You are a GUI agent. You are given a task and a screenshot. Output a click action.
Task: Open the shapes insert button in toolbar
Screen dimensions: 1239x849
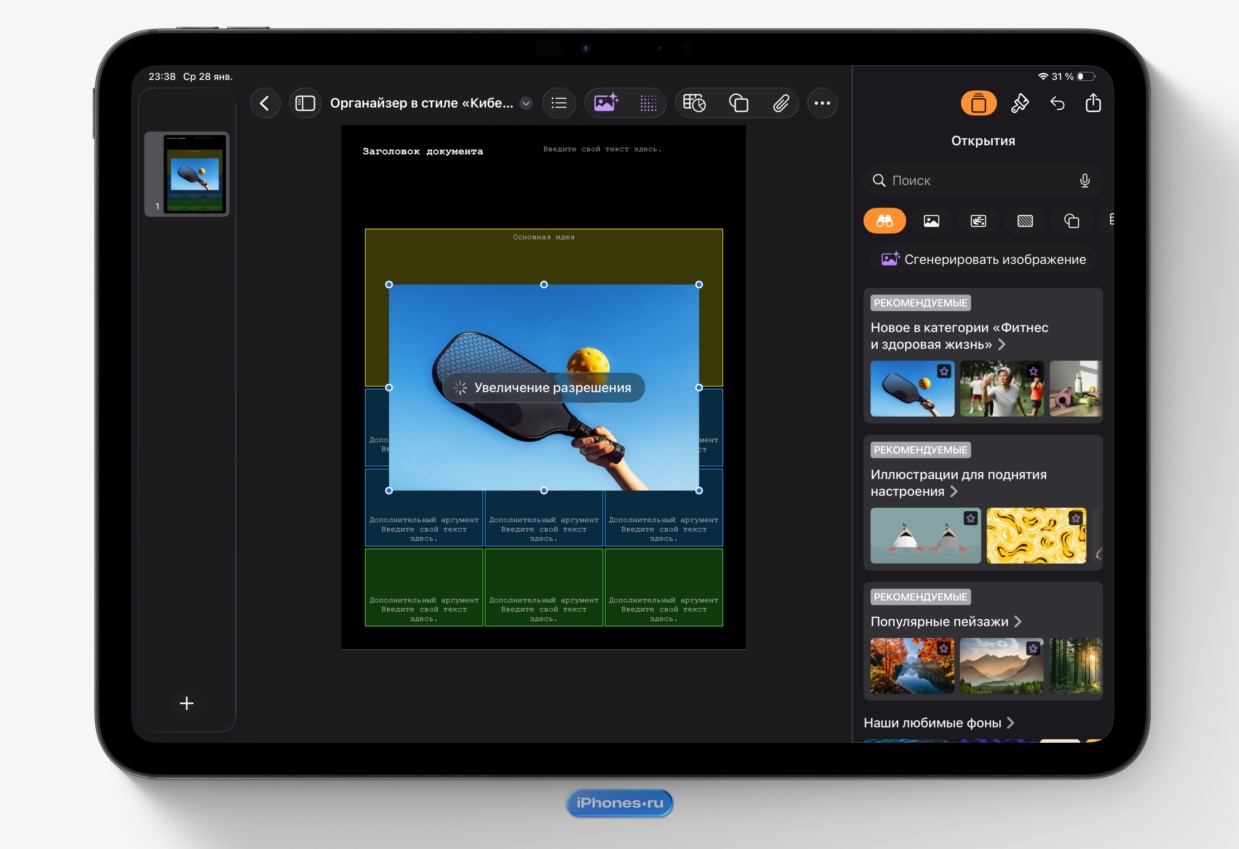pyautogui.click(x=739, y=103)
